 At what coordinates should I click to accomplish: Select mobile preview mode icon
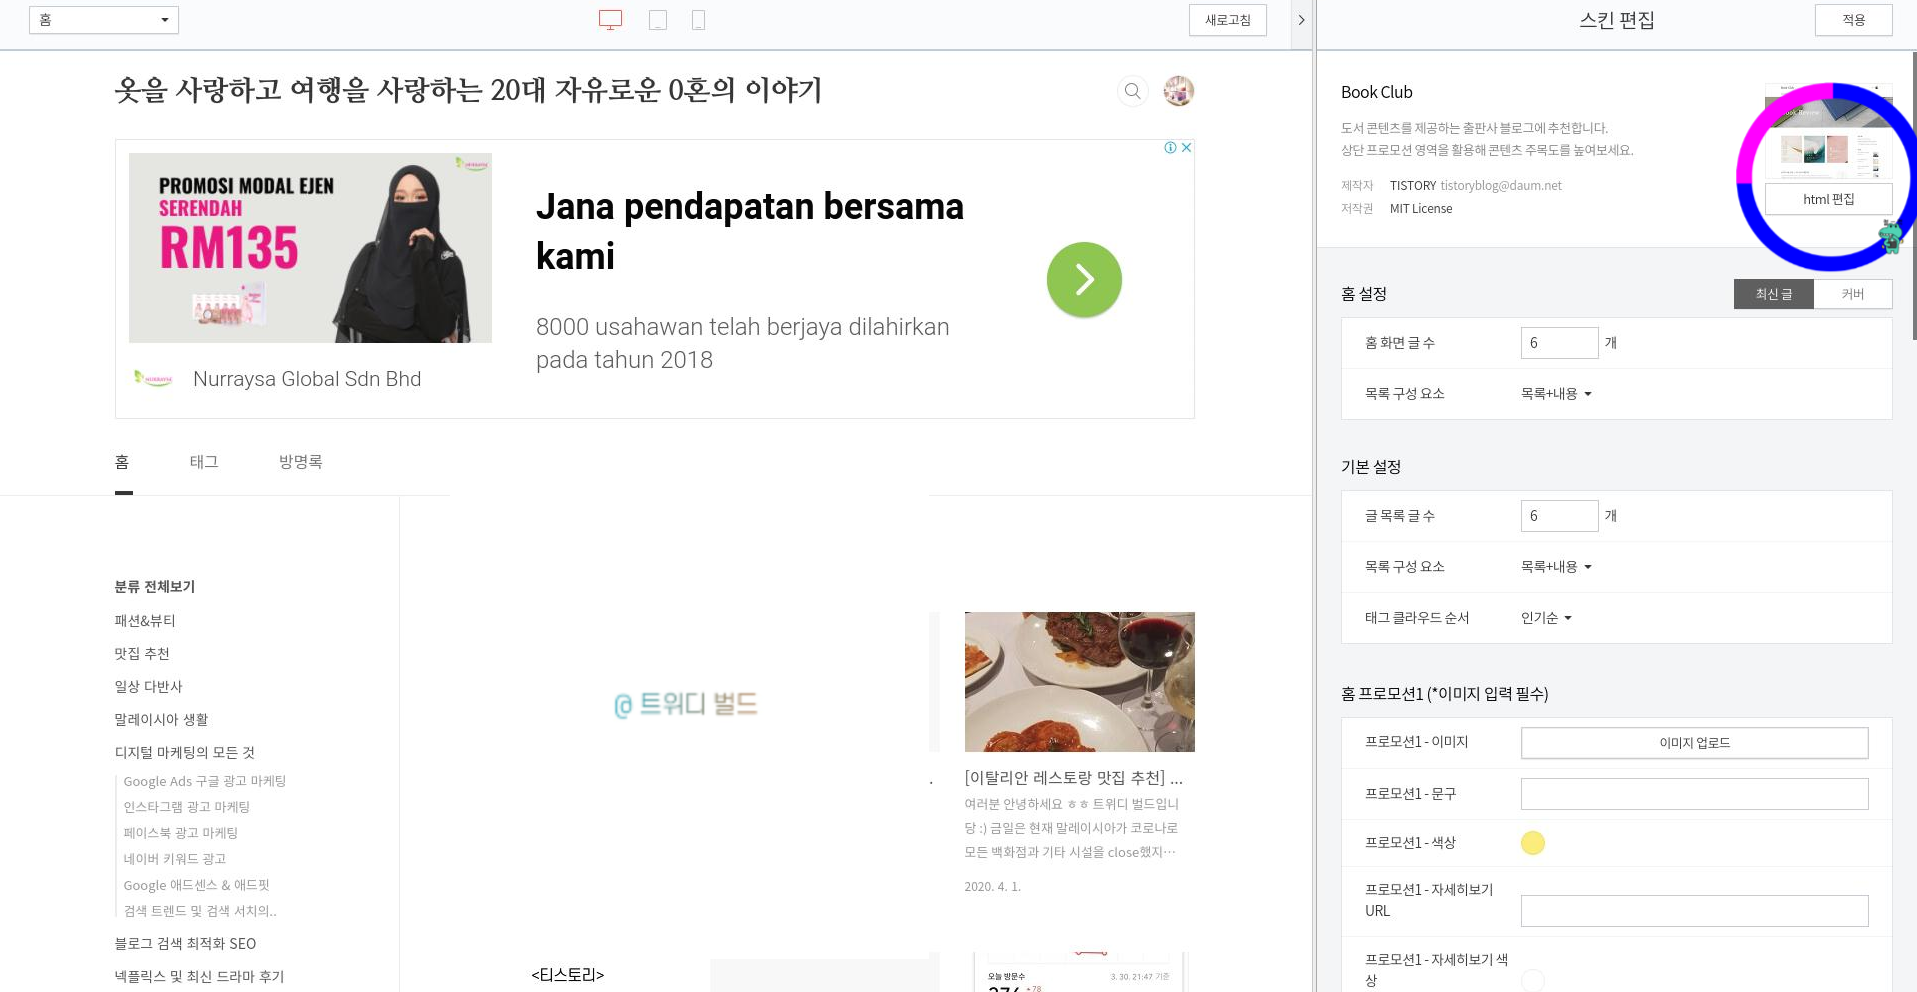click(698, 20)
